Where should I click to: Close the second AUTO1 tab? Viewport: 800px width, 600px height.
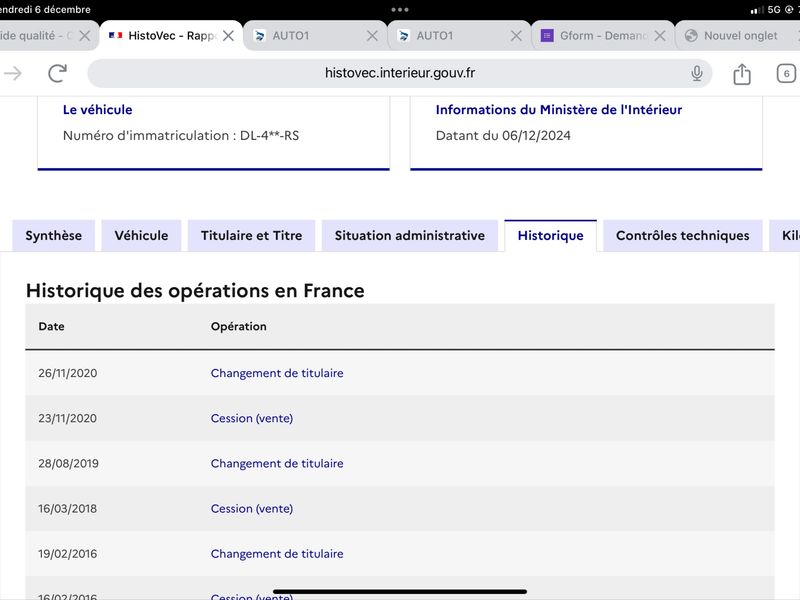(x=516, y=36)
